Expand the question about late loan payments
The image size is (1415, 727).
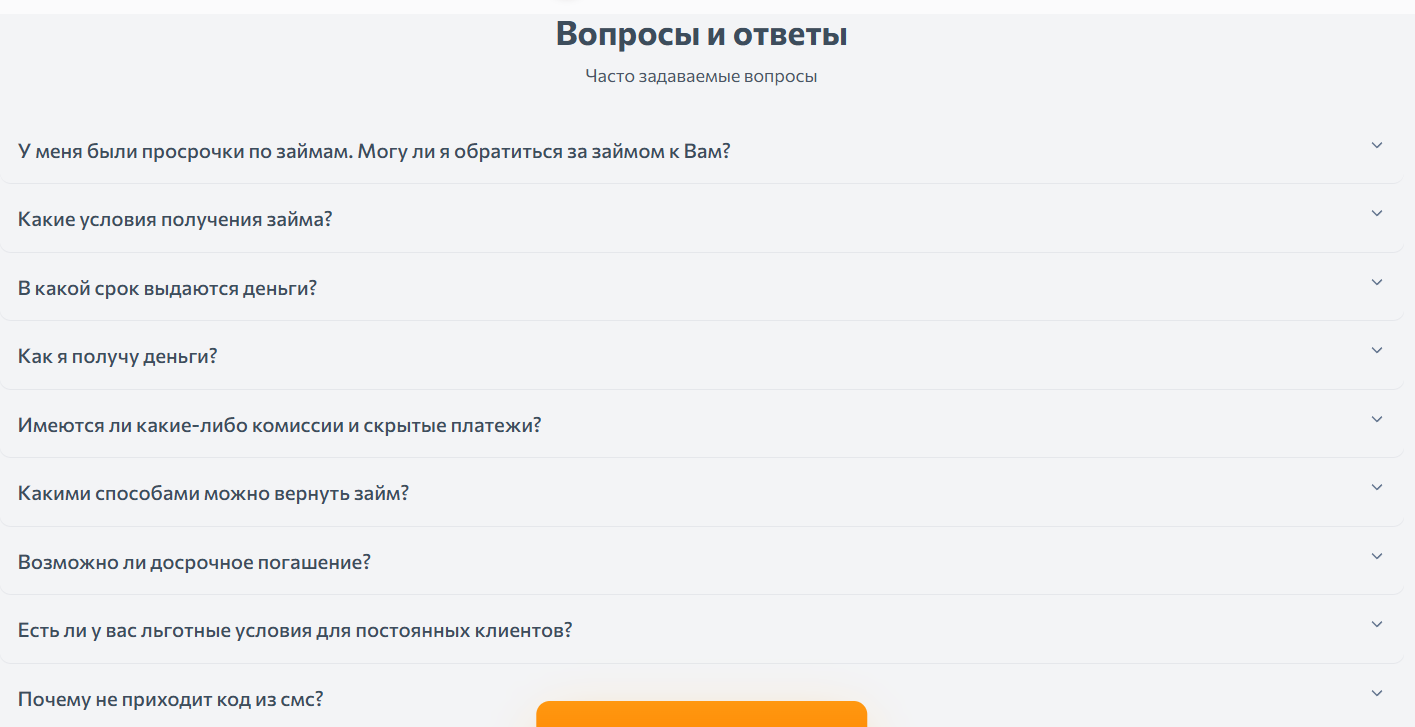374,151
